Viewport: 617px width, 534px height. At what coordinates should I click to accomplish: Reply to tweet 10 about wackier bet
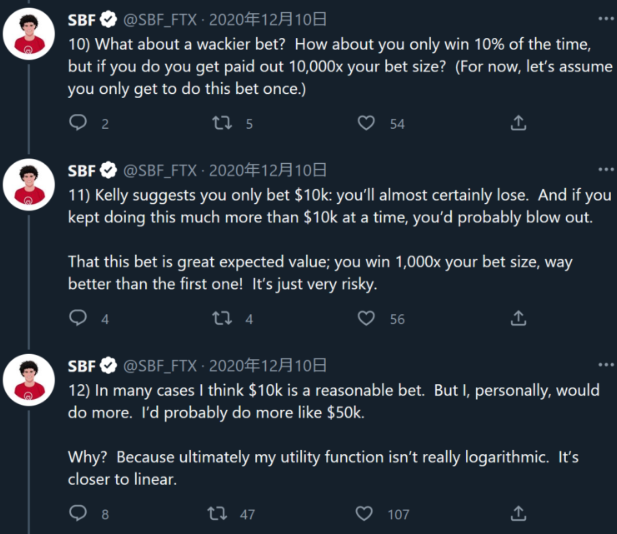click(x=78, y=123)
